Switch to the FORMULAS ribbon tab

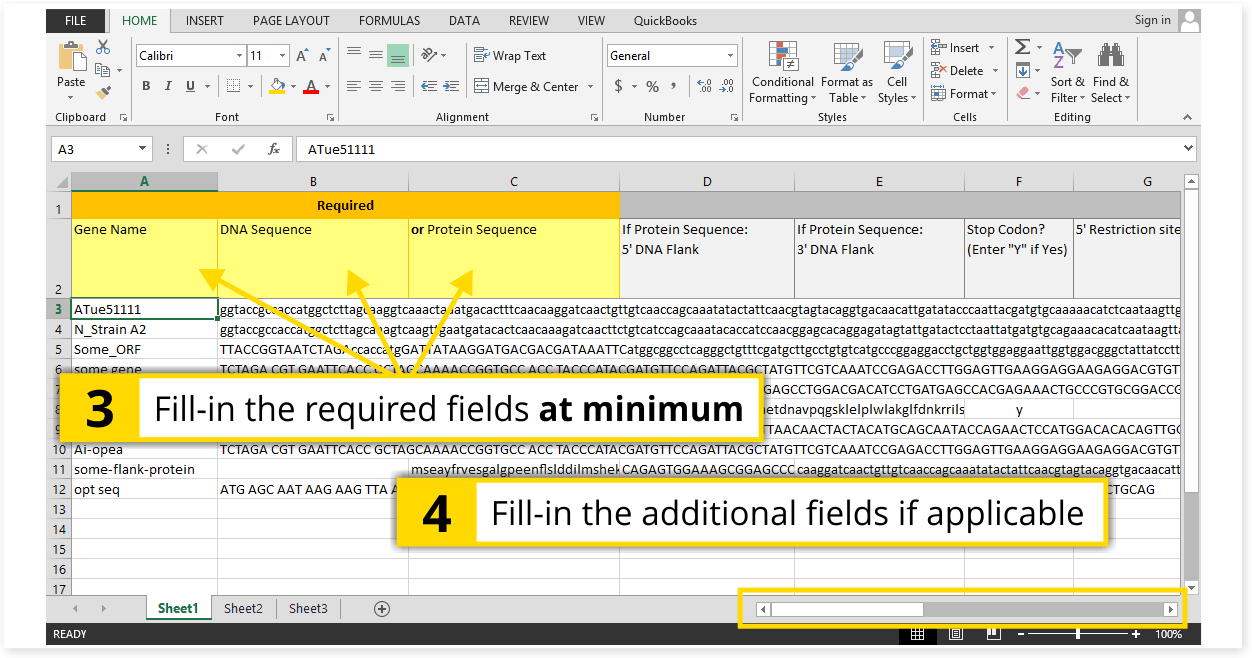point(390,20)
